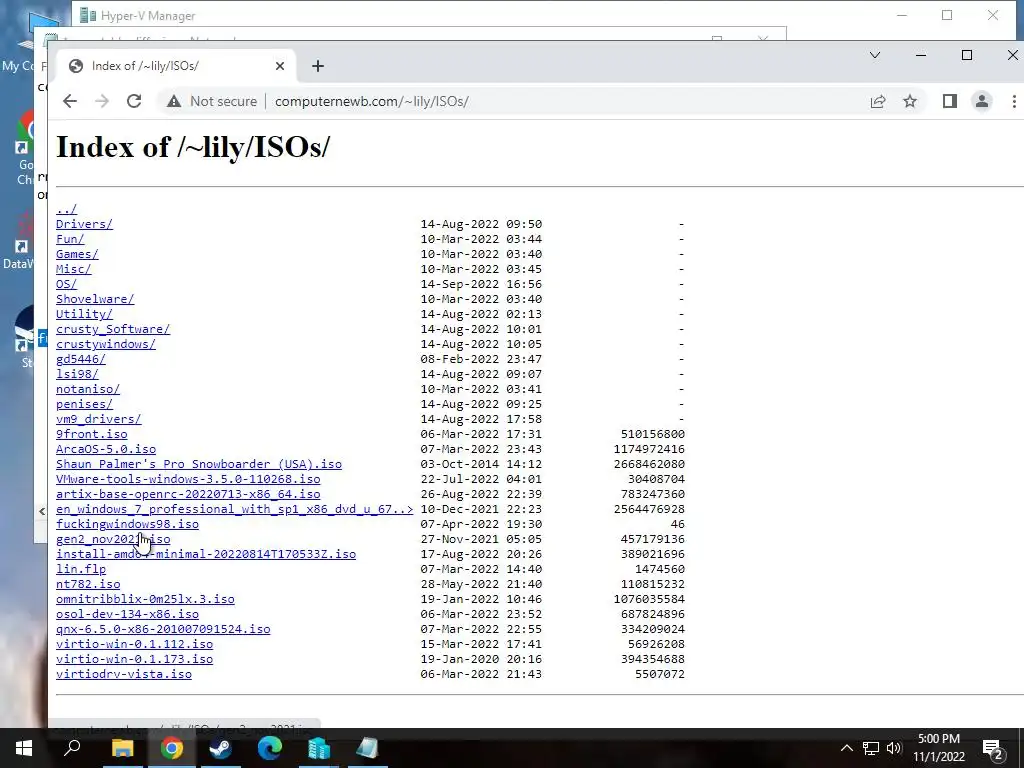Open the Misc/ directory link
Screen dimensions: 1024x768
(x=74, y=269)
